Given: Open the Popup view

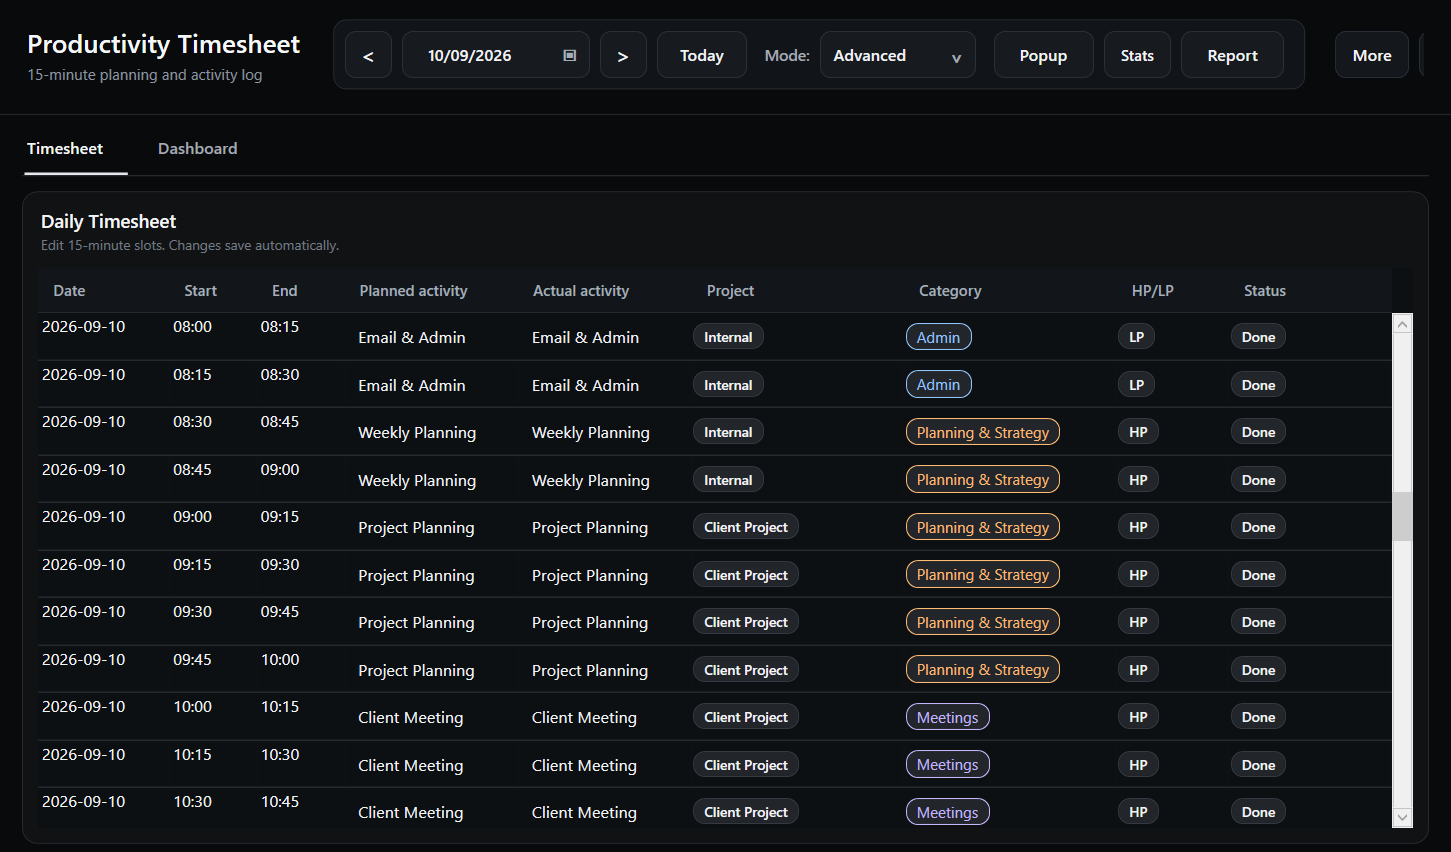Looking at the screenshot, I should click(x=1043, y=55).
